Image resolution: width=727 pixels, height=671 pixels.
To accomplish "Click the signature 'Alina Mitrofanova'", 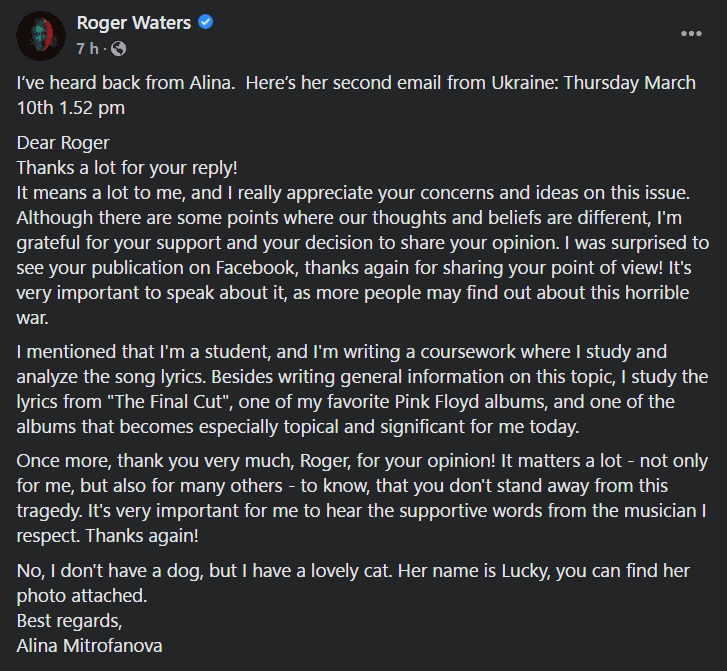I will point(89,646).
